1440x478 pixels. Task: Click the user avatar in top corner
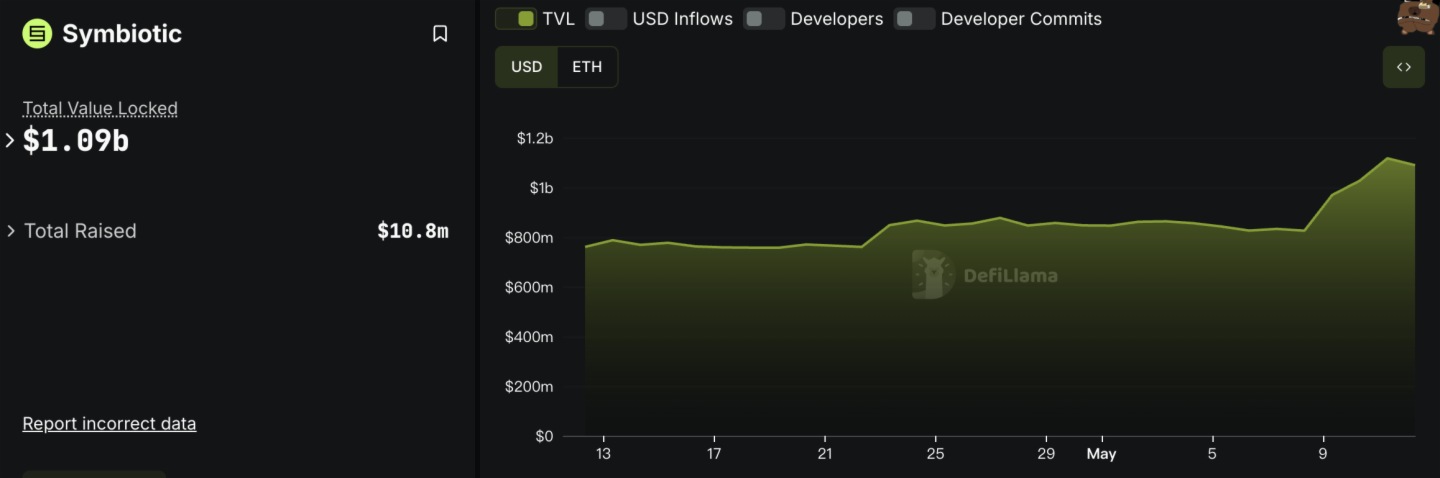point(1417,17)
